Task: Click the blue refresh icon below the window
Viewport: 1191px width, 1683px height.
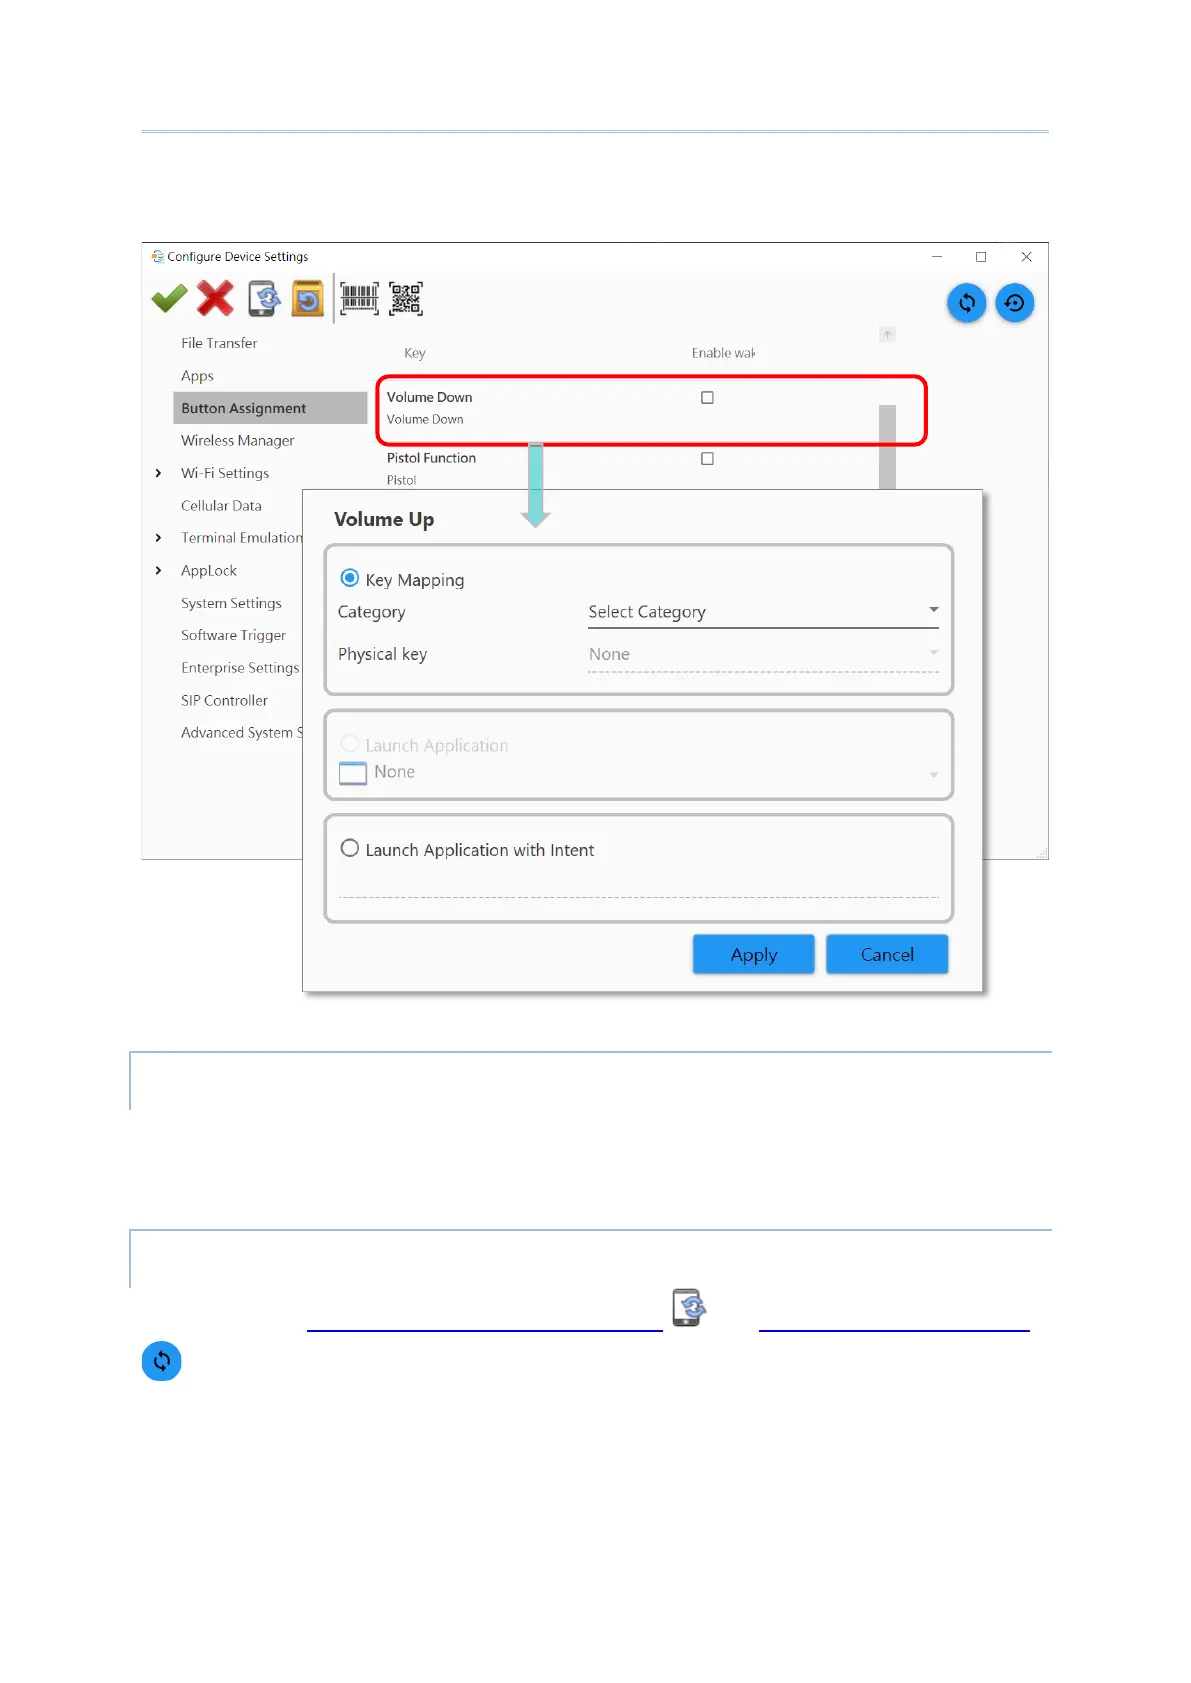Action: point(162,1361)
